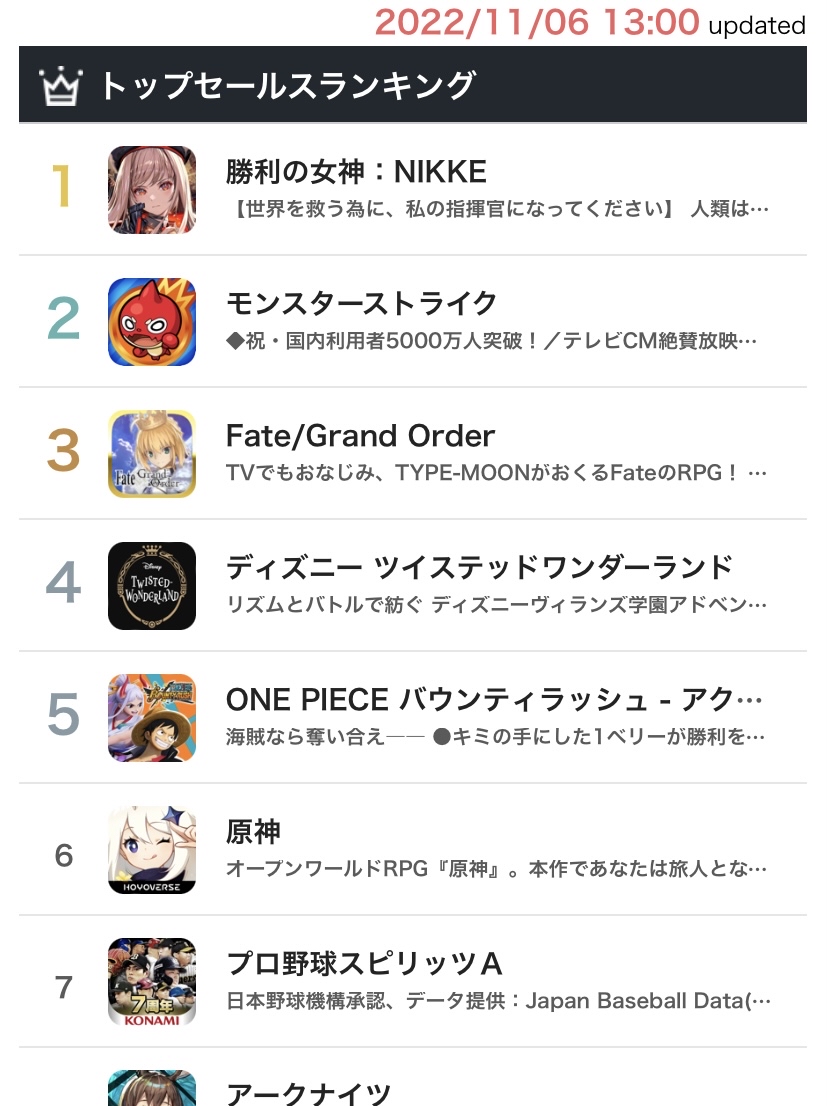Viewport: 827px width, 1106px height.
Task: Click the Fate/Grand Order title text
Action: (x=360, y=436)
